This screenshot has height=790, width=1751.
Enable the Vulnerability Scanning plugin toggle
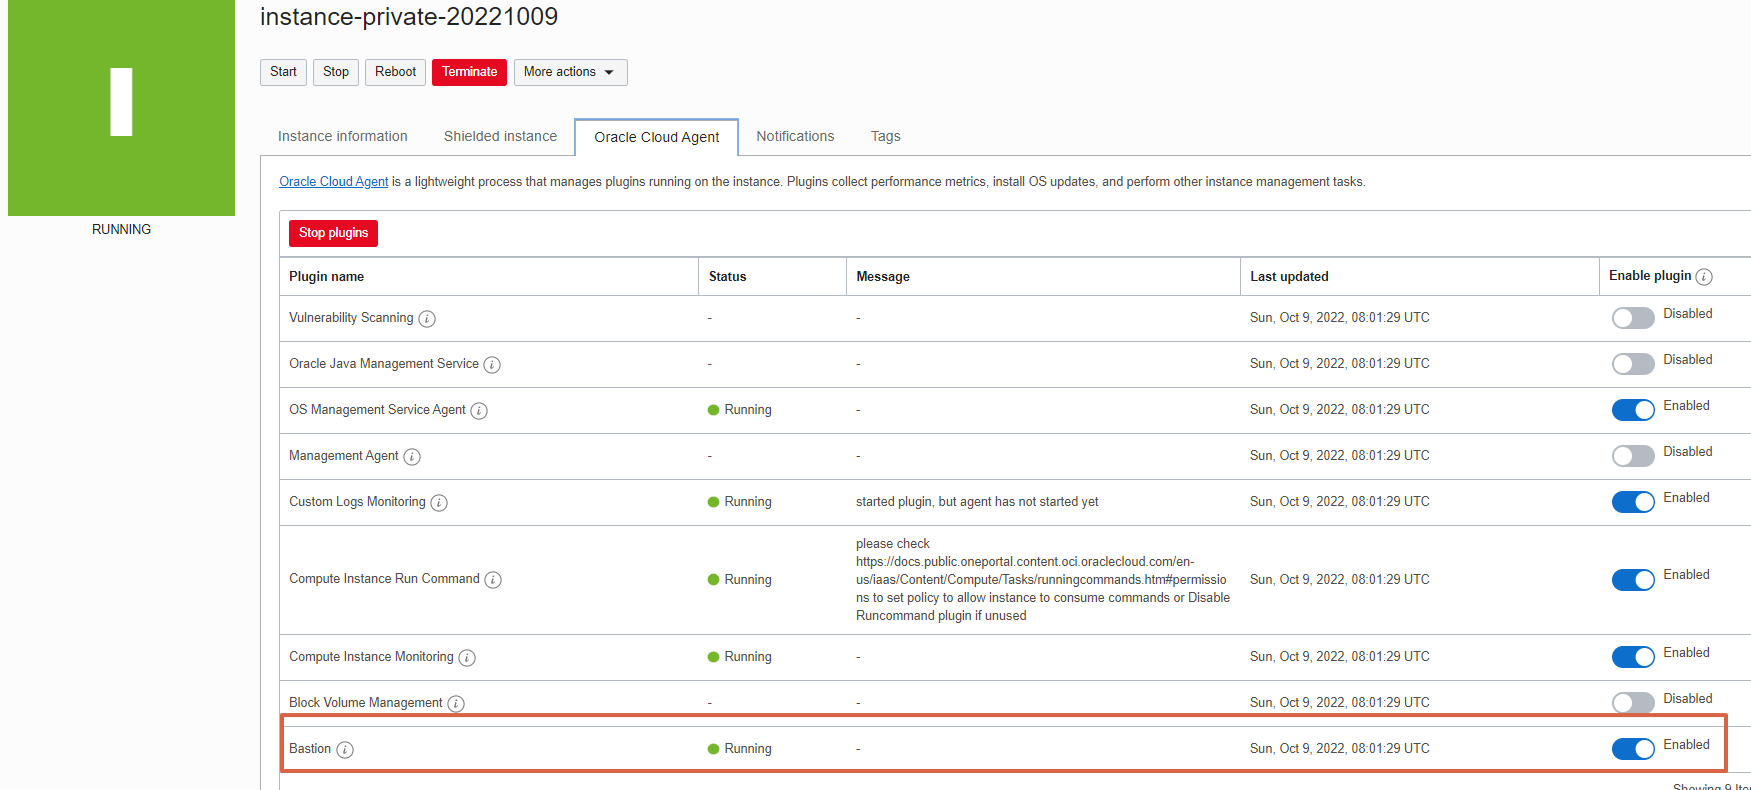click(x=1633, y=318)
